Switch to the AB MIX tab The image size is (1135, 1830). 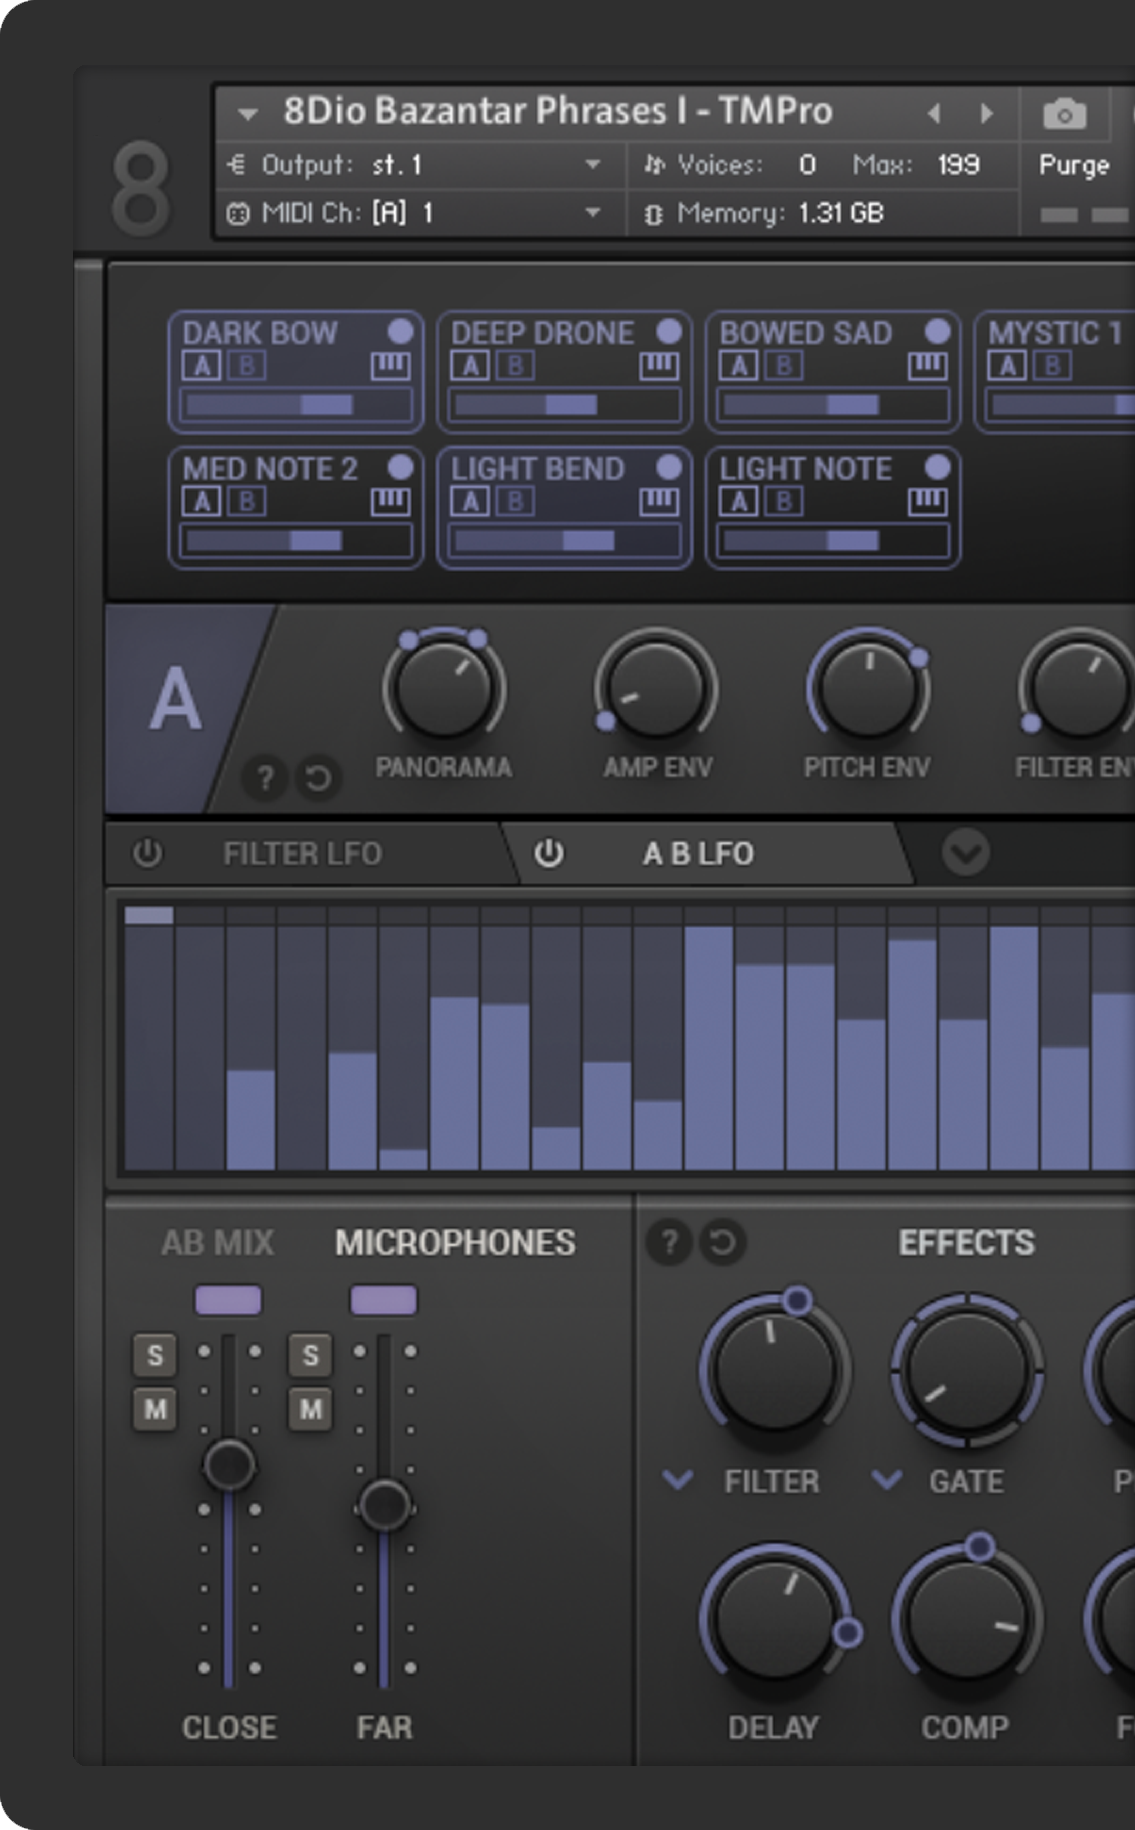217,1242
